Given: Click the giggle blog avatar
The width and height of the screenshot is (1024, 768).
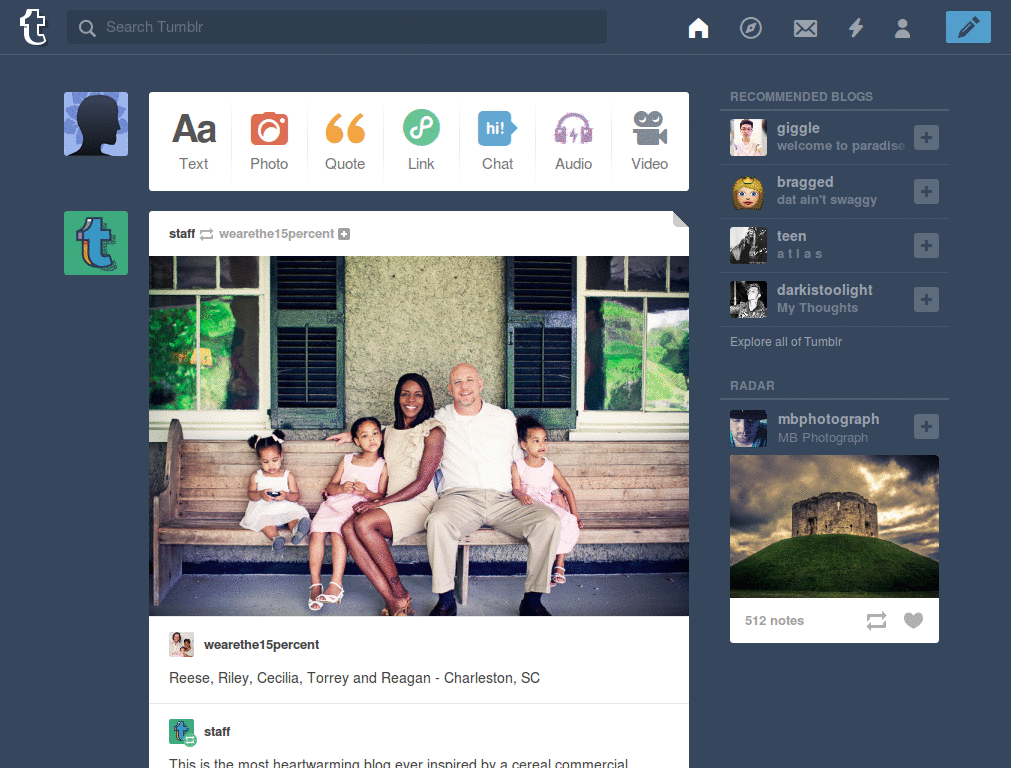Looking at the screenshot, I should 748,137.
